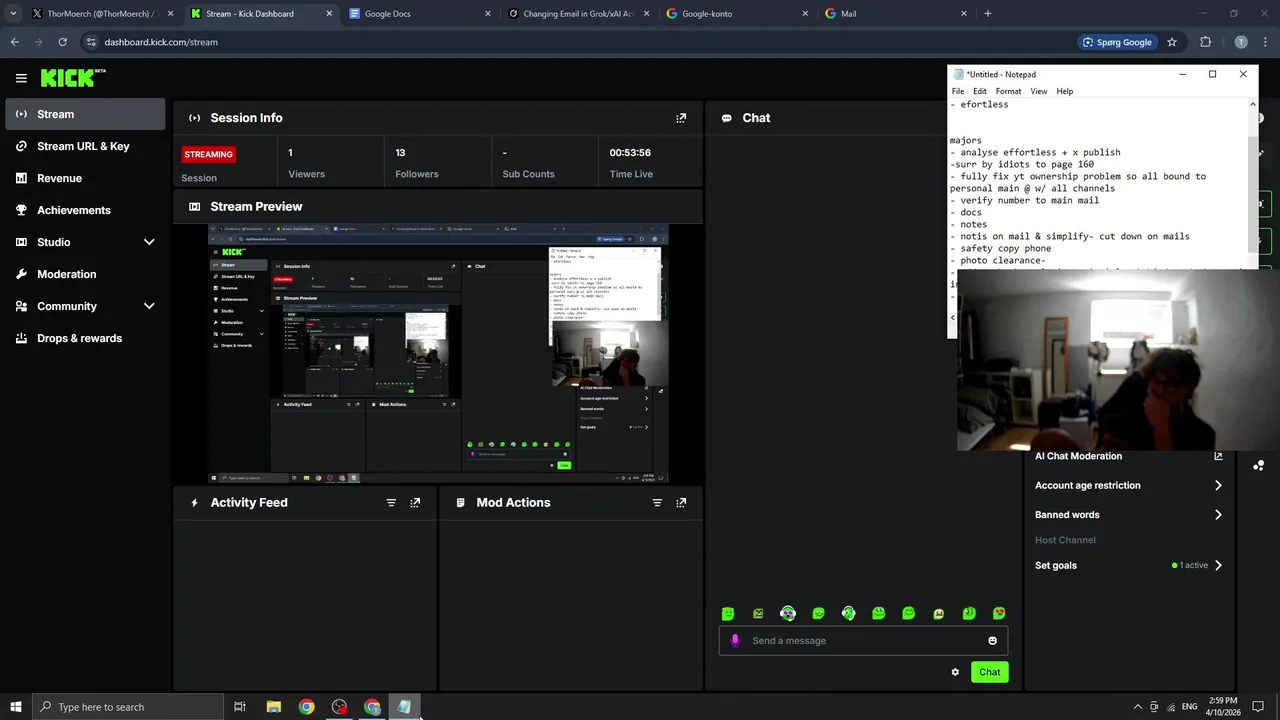
Task: Open Drops & rewards icon
Action: tap(21, 338)
